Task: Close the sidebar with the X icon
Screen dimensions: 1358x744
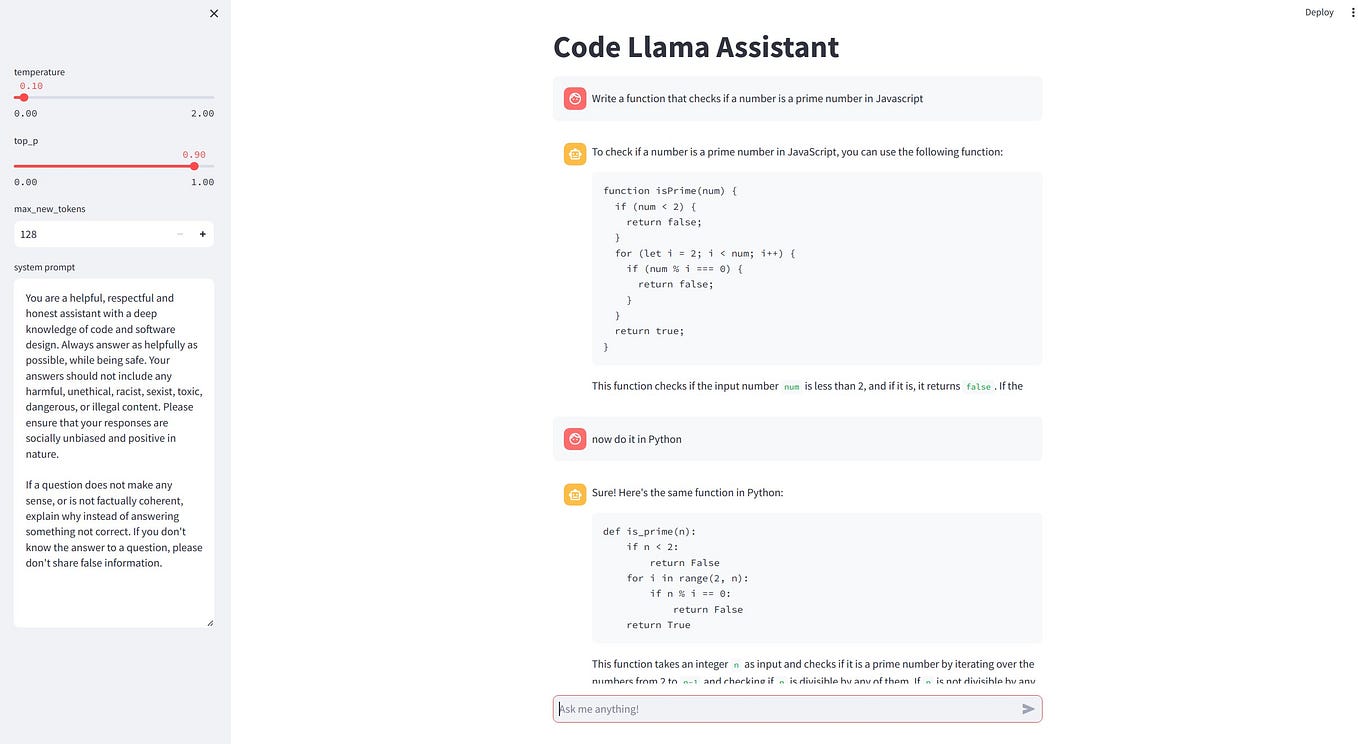Action: point(213,13)
